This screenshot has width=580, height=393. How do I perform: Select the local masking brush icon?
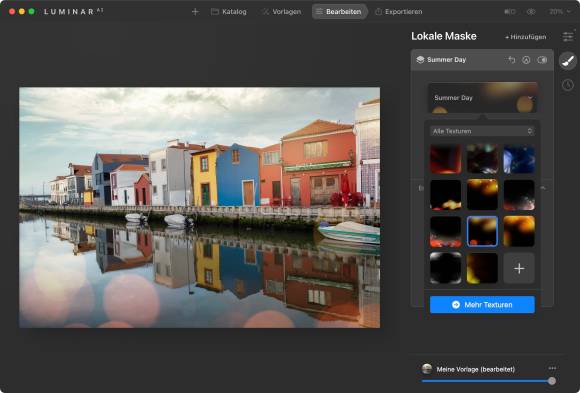(568, 61)
